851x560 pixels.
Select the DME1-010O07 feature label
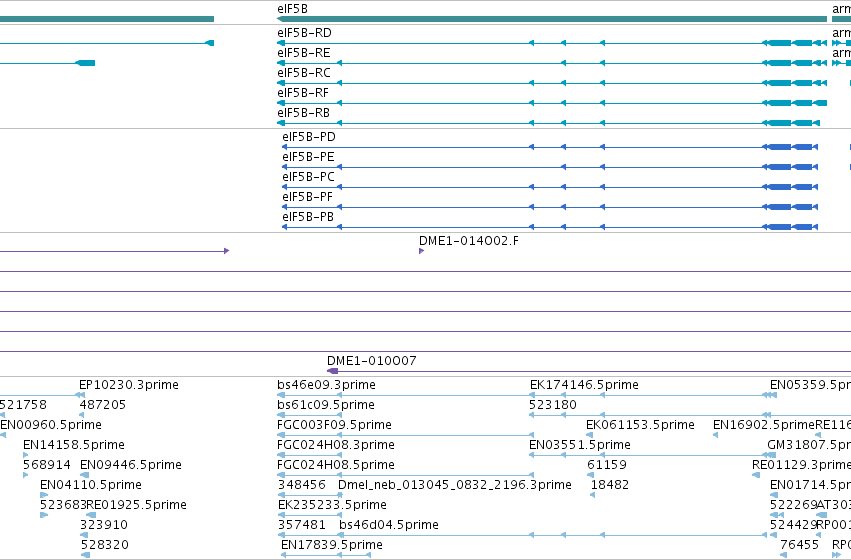(372, 361)
